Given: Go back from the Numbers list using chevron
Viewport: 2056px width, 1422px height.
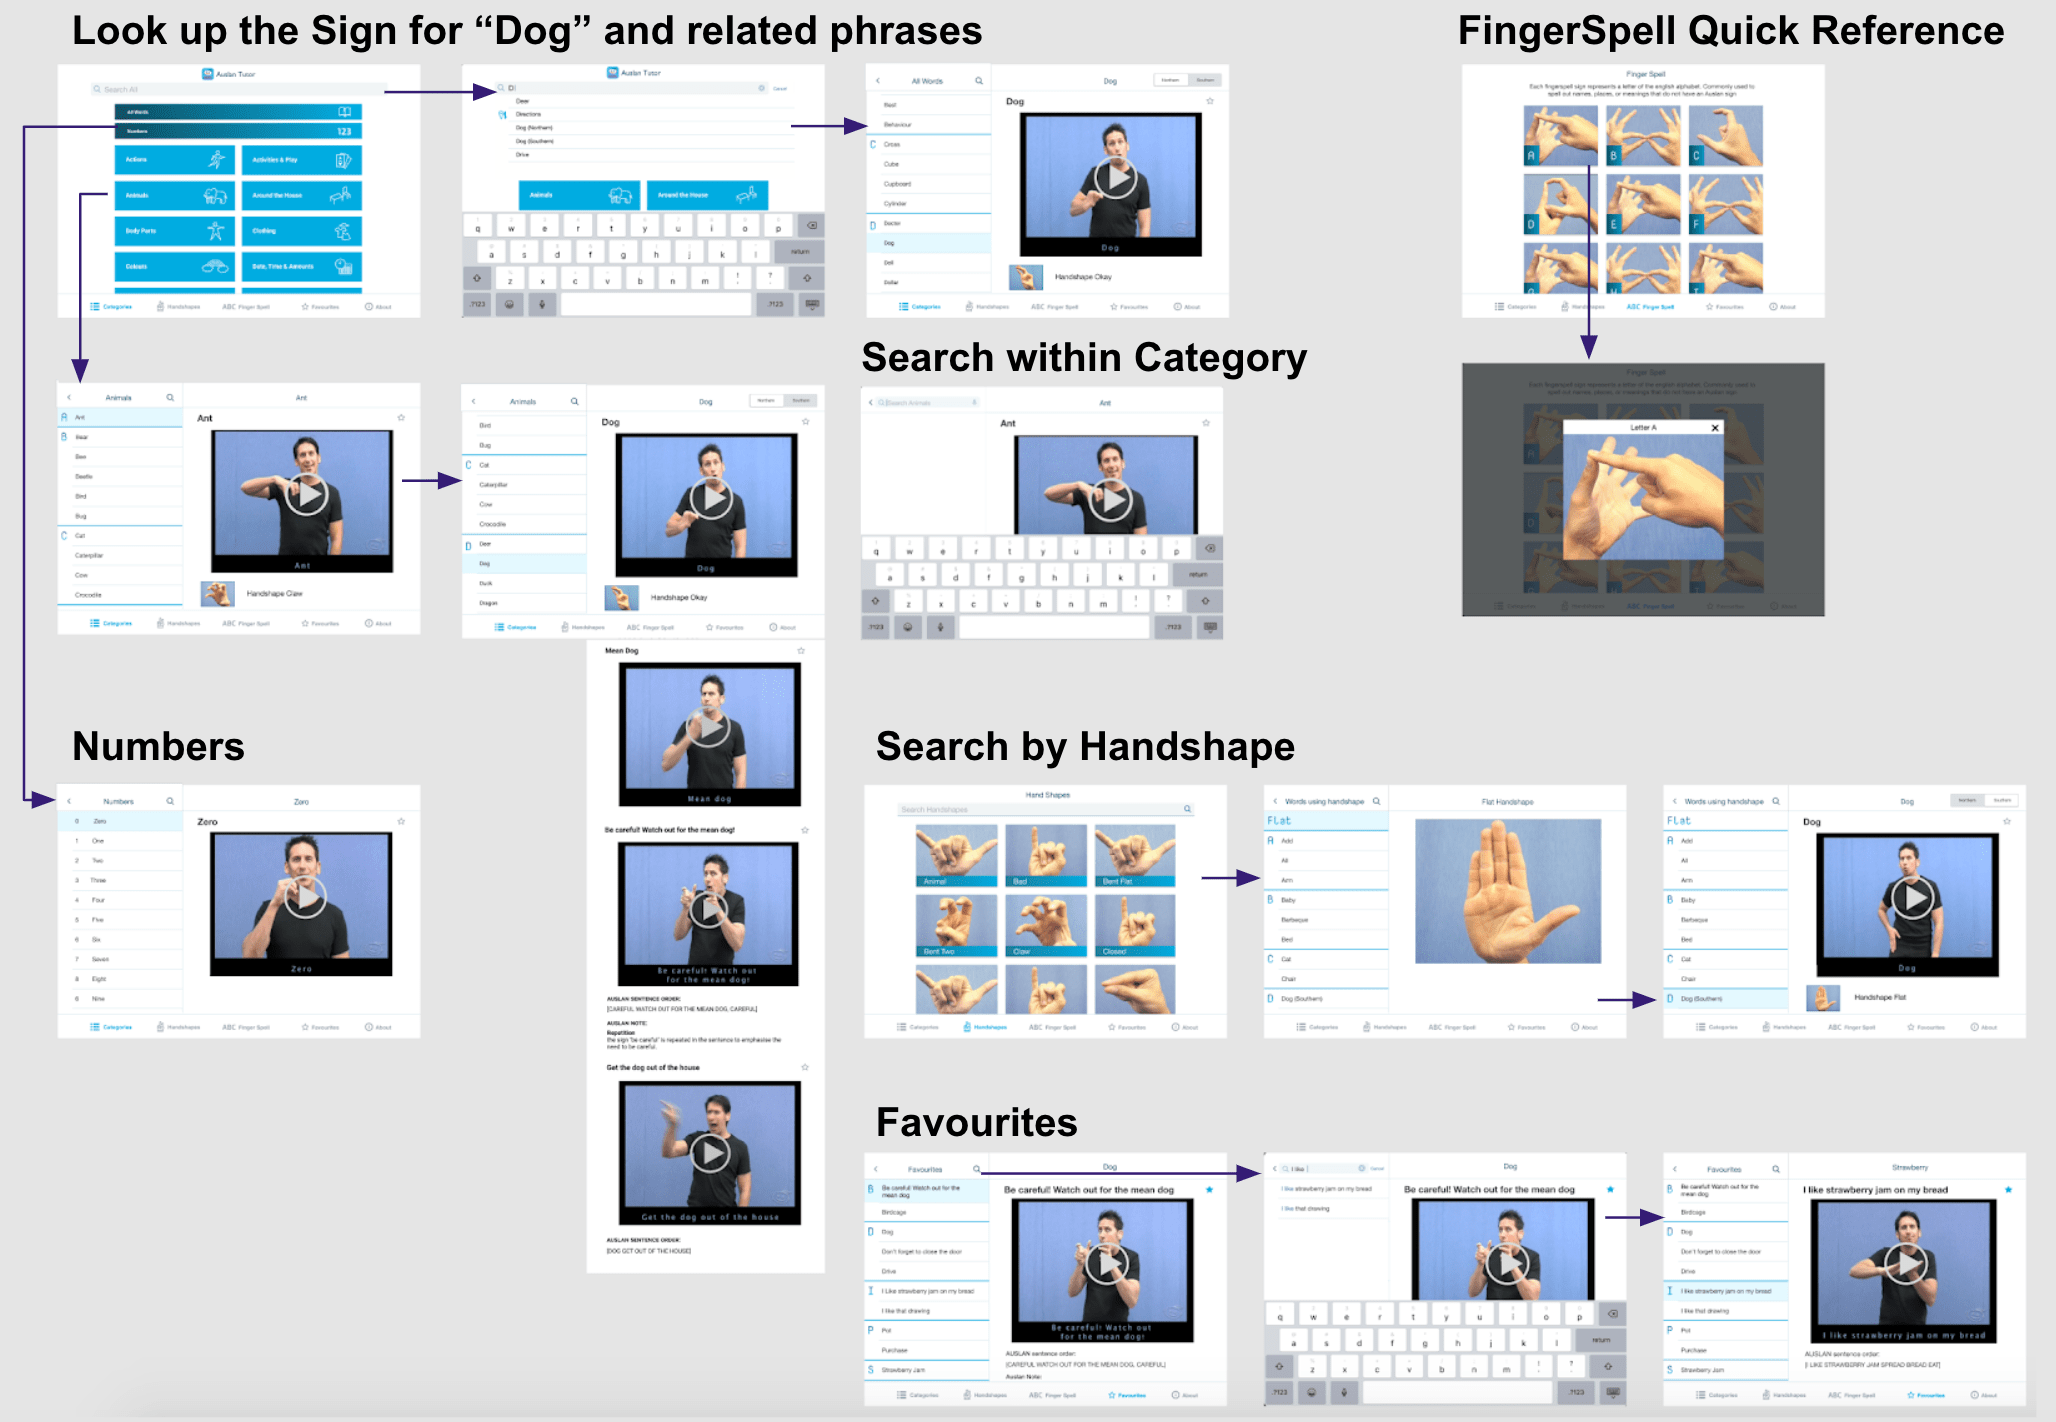Looking at the screenshot, I should point(69,801).
